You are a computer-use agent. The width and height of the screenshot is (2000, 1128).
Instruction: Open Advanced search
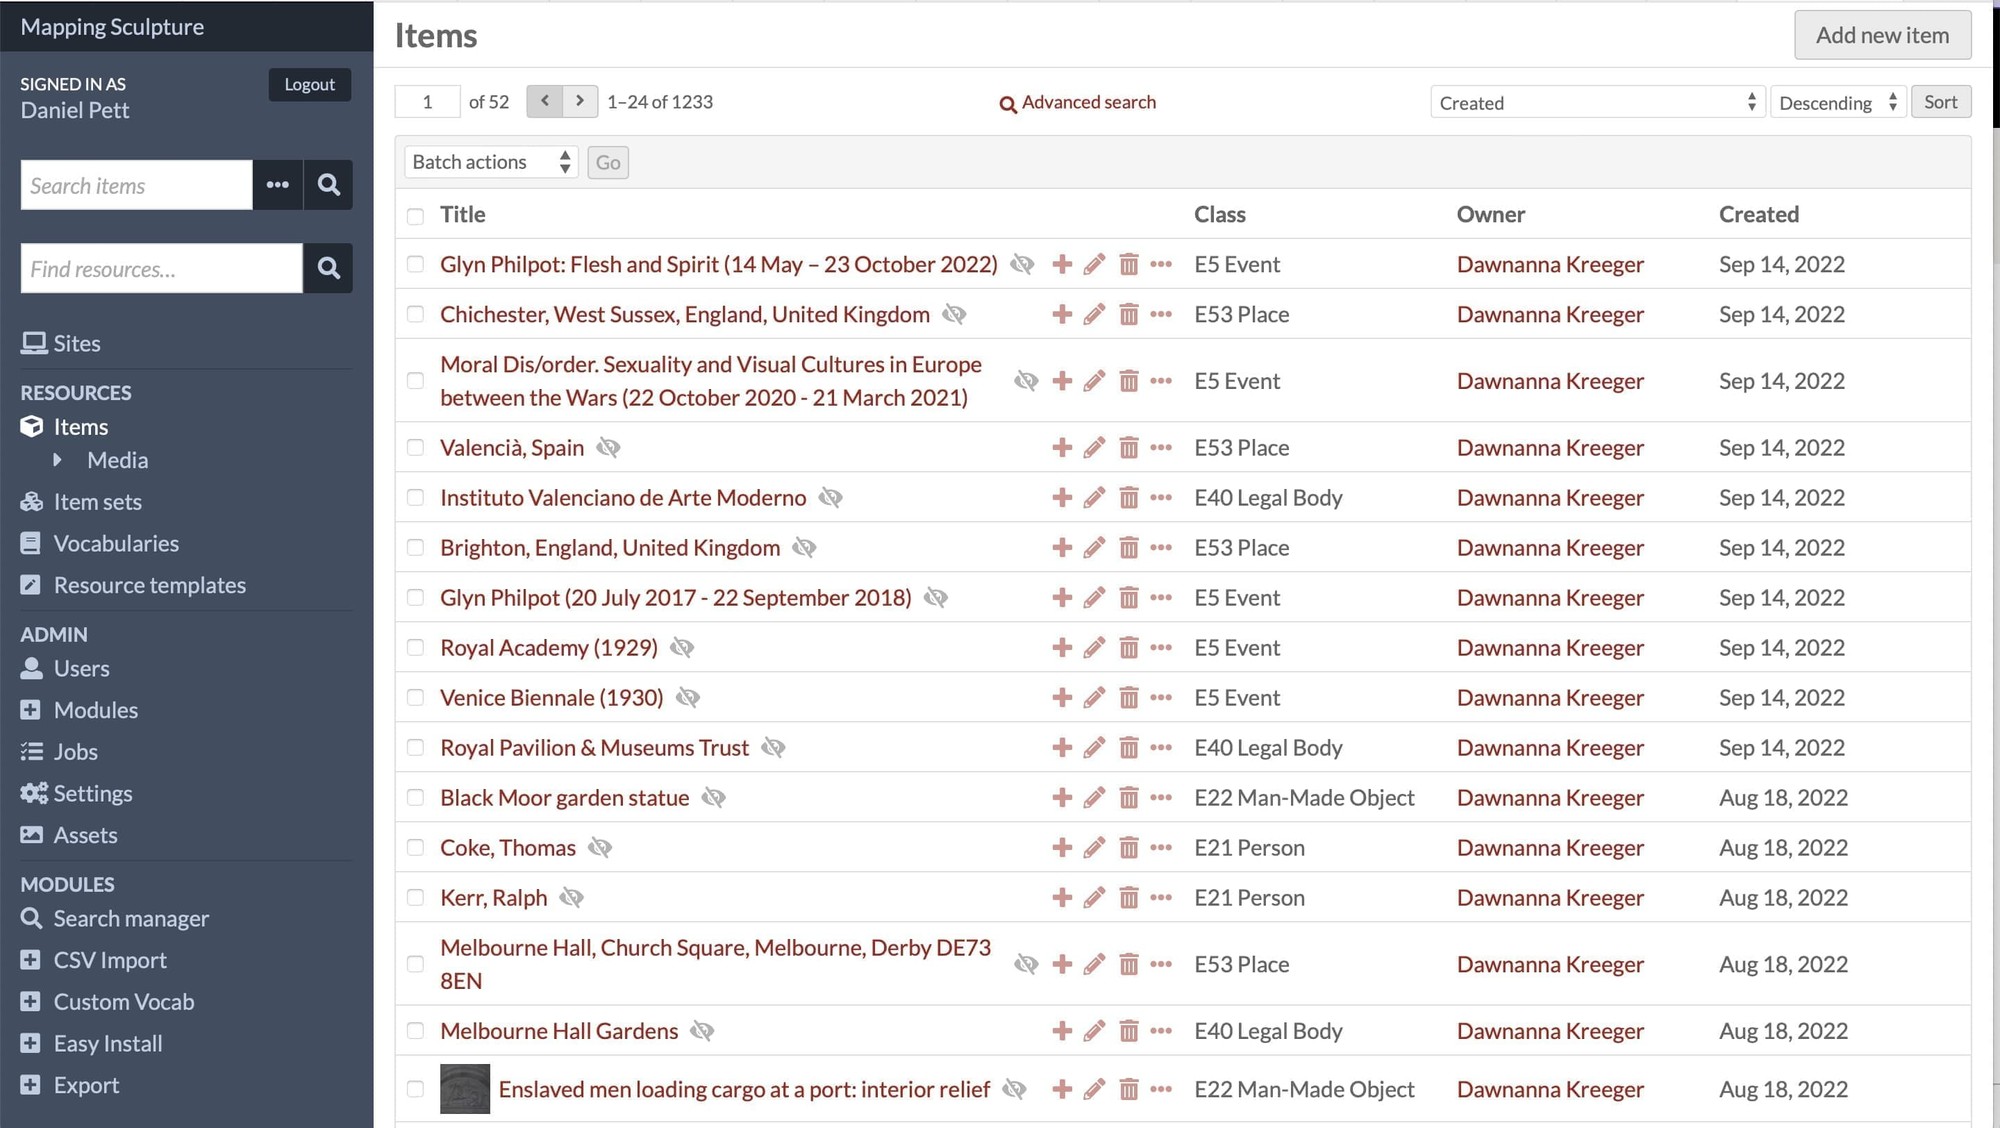point(1078,102)
